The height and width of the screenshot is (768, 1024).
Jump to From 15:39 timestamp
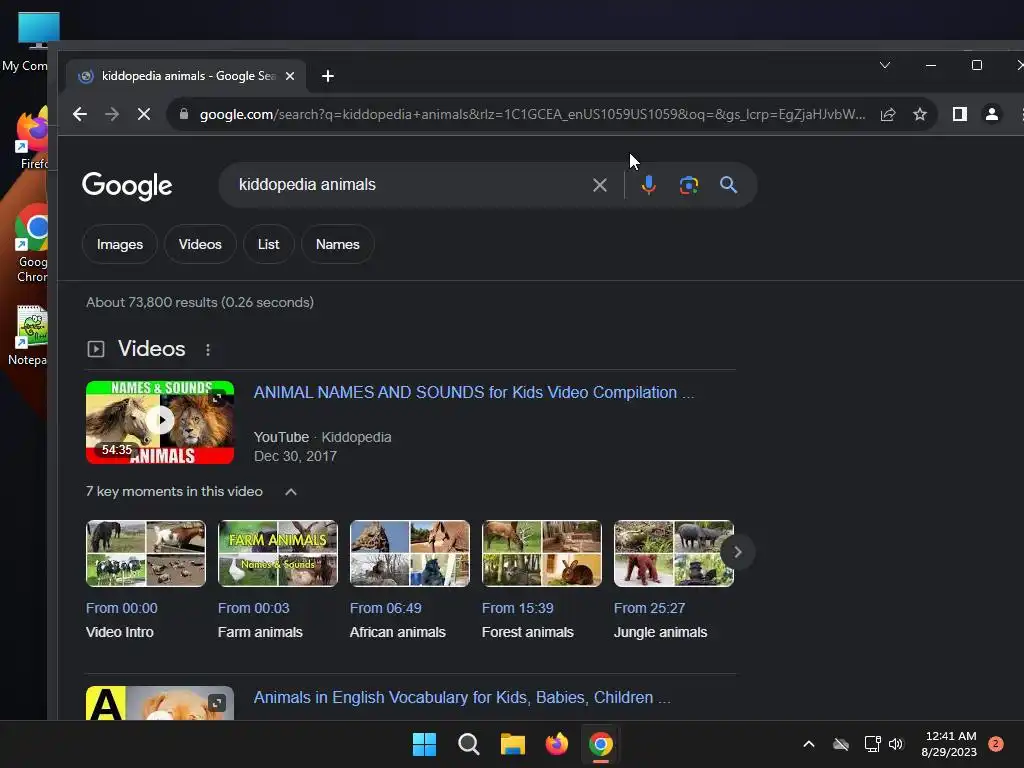(517, 608)
